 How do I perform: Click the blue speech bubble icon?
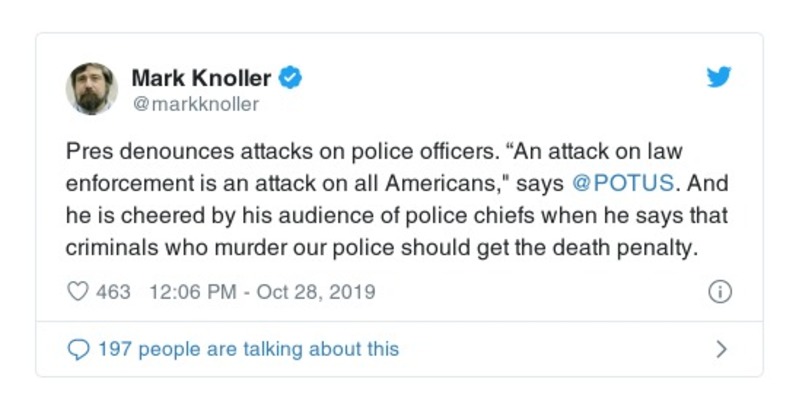tap(77, 349)
